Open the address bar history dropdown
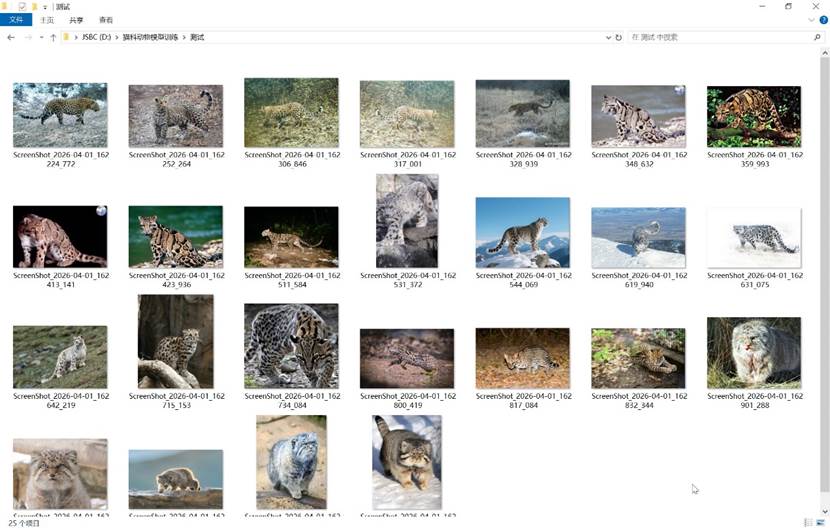Viewport: 830px width, 530px height. click(608, 37)
